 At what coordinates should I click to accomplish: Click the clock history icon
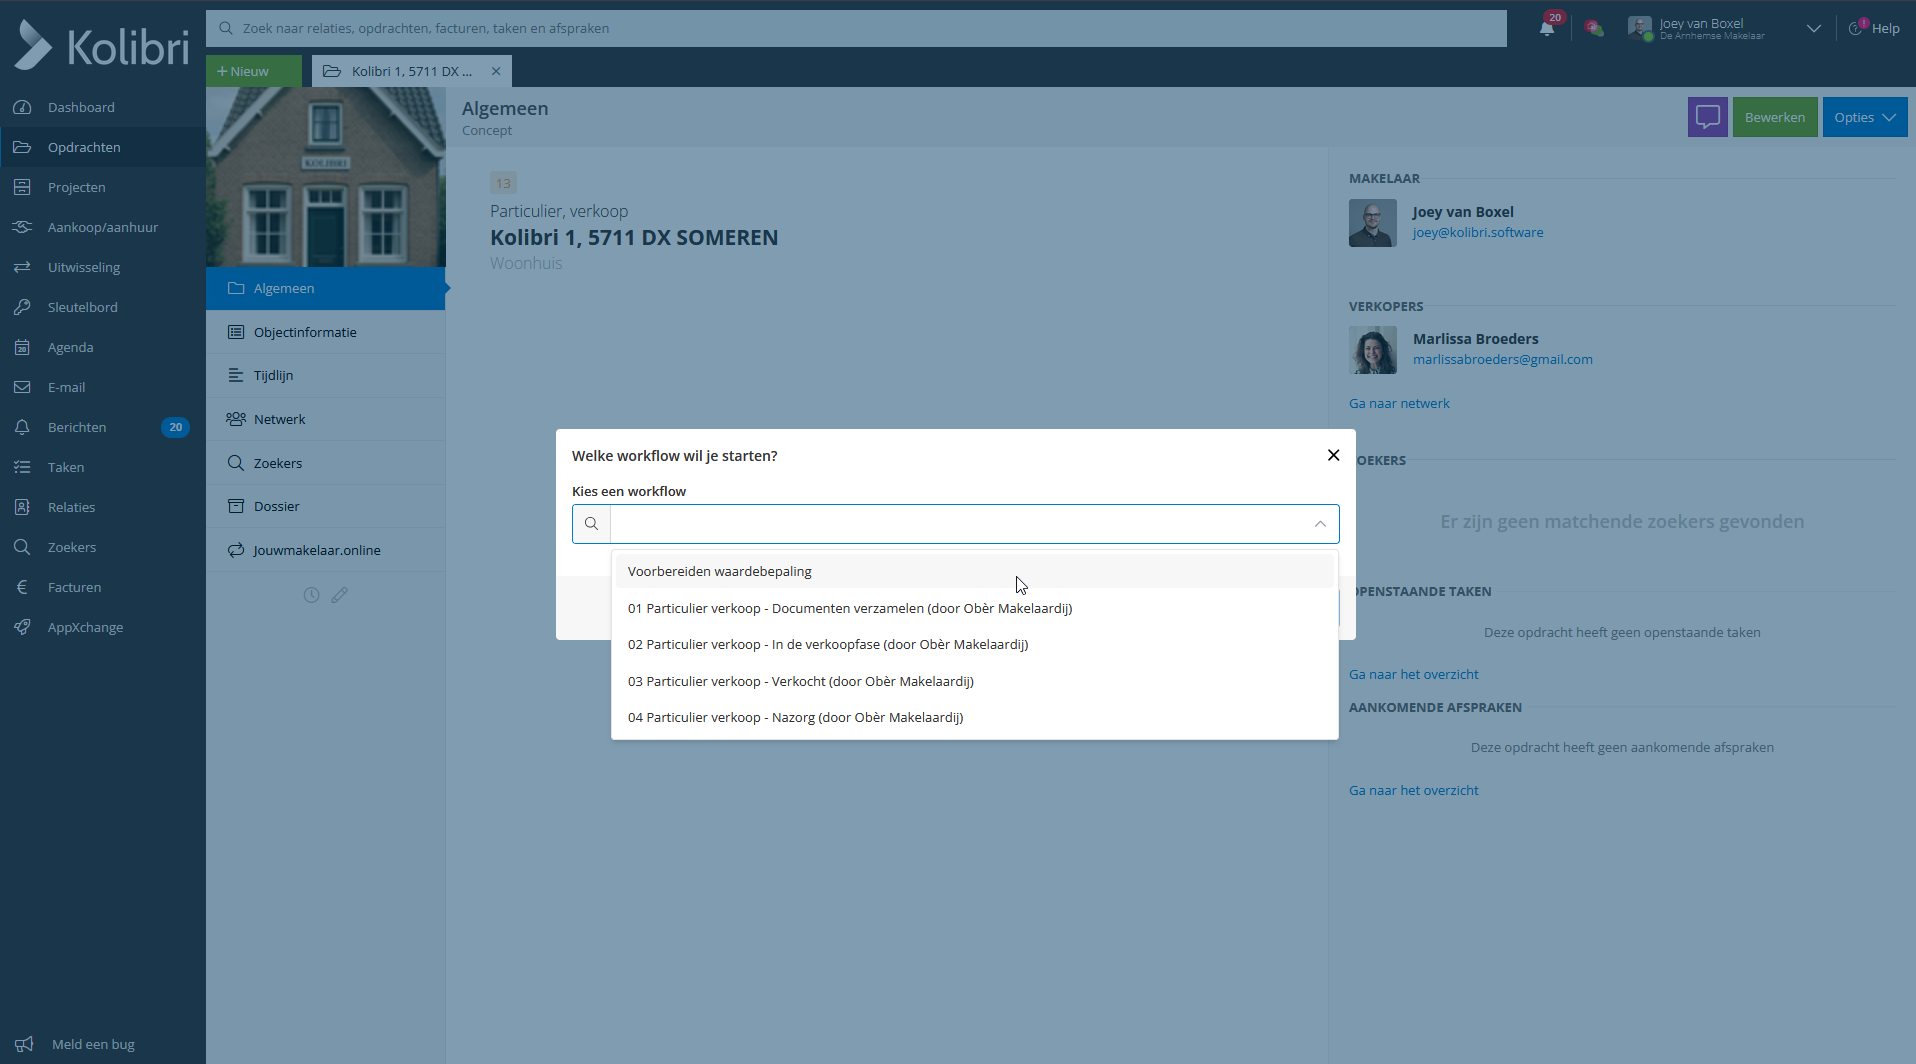pyautogui.click(x=311, y=595)
